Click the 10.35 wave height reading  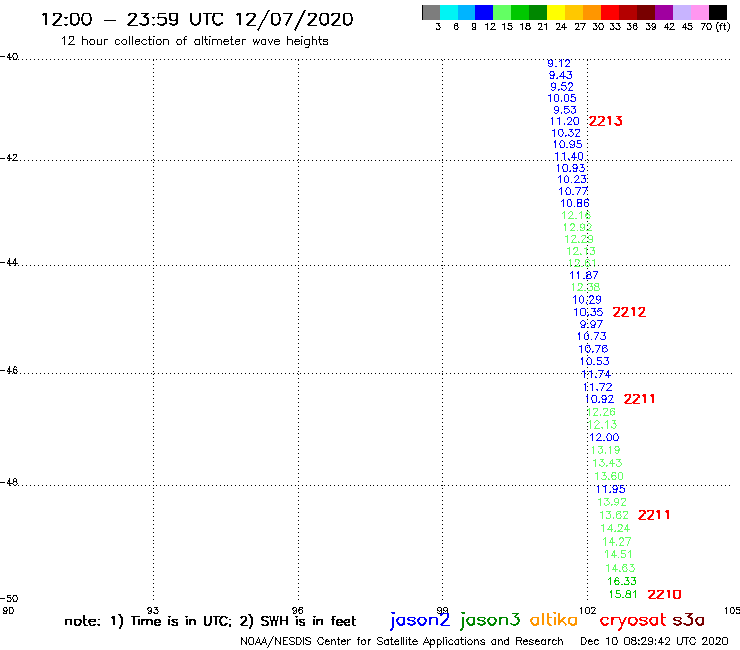[588, 312]
